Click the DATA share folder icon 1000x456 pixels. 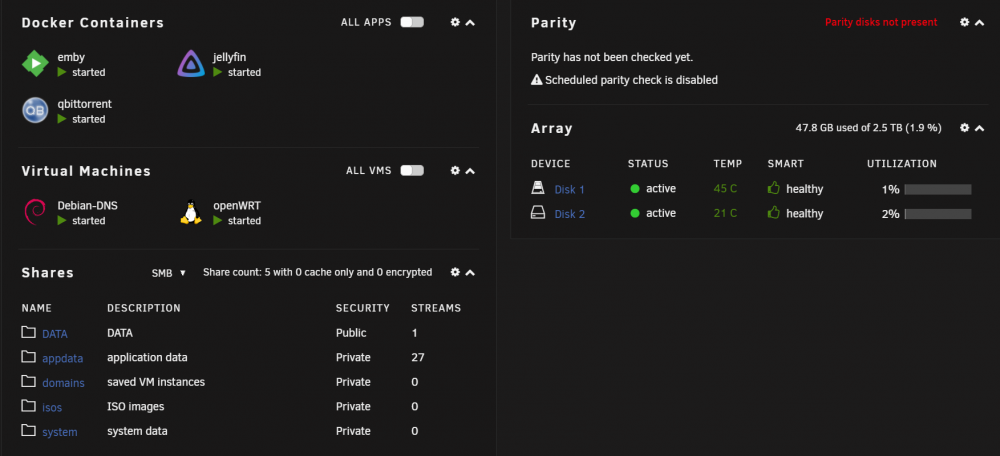pyautogui.click(x=28, y=332)
